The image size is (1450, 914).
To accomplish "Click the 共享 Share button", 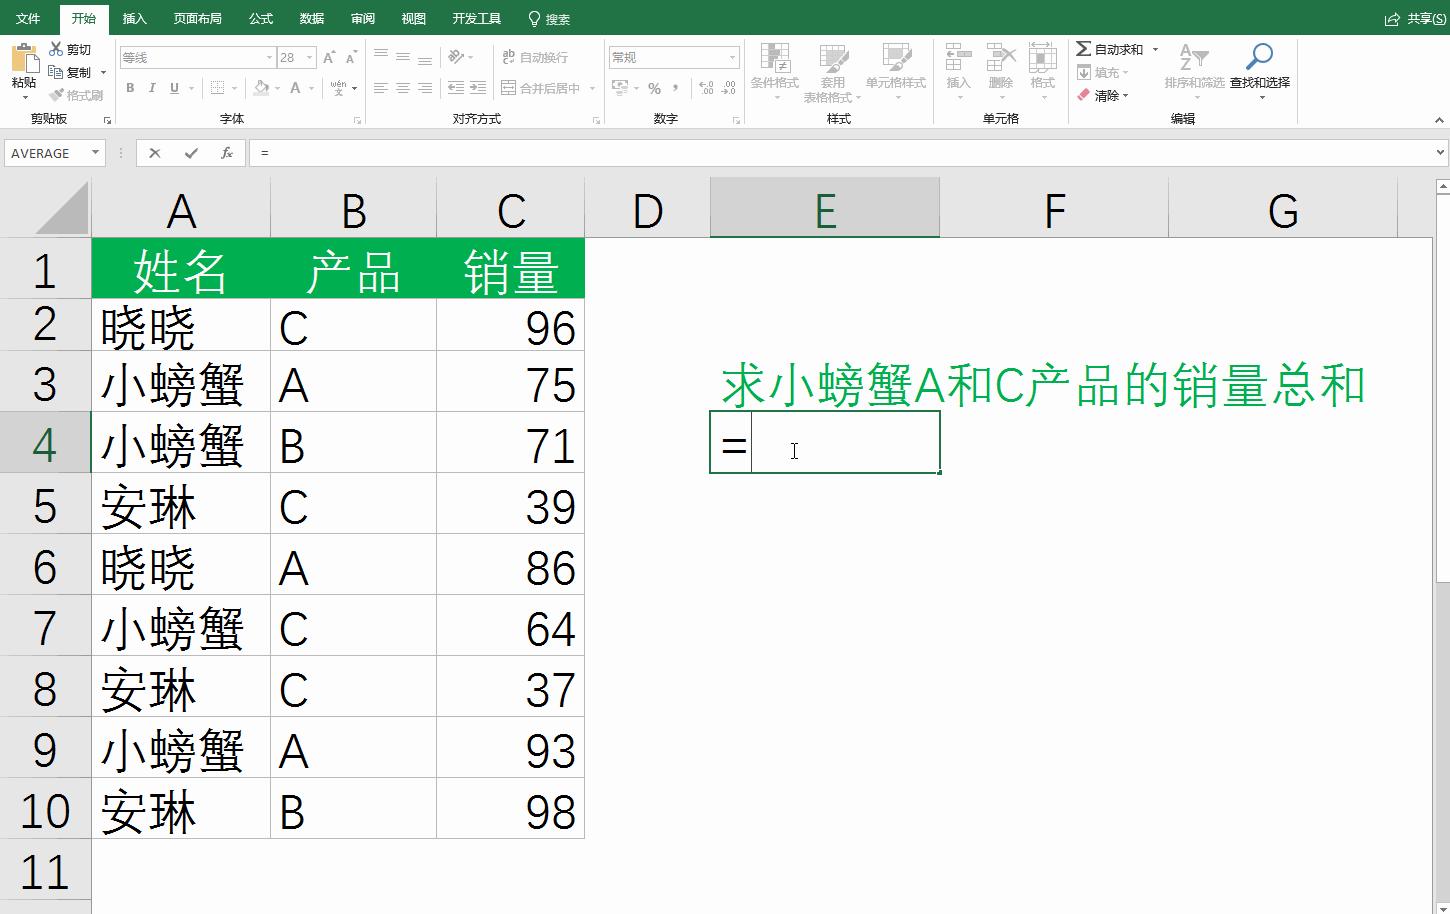I will (1414, 18).
